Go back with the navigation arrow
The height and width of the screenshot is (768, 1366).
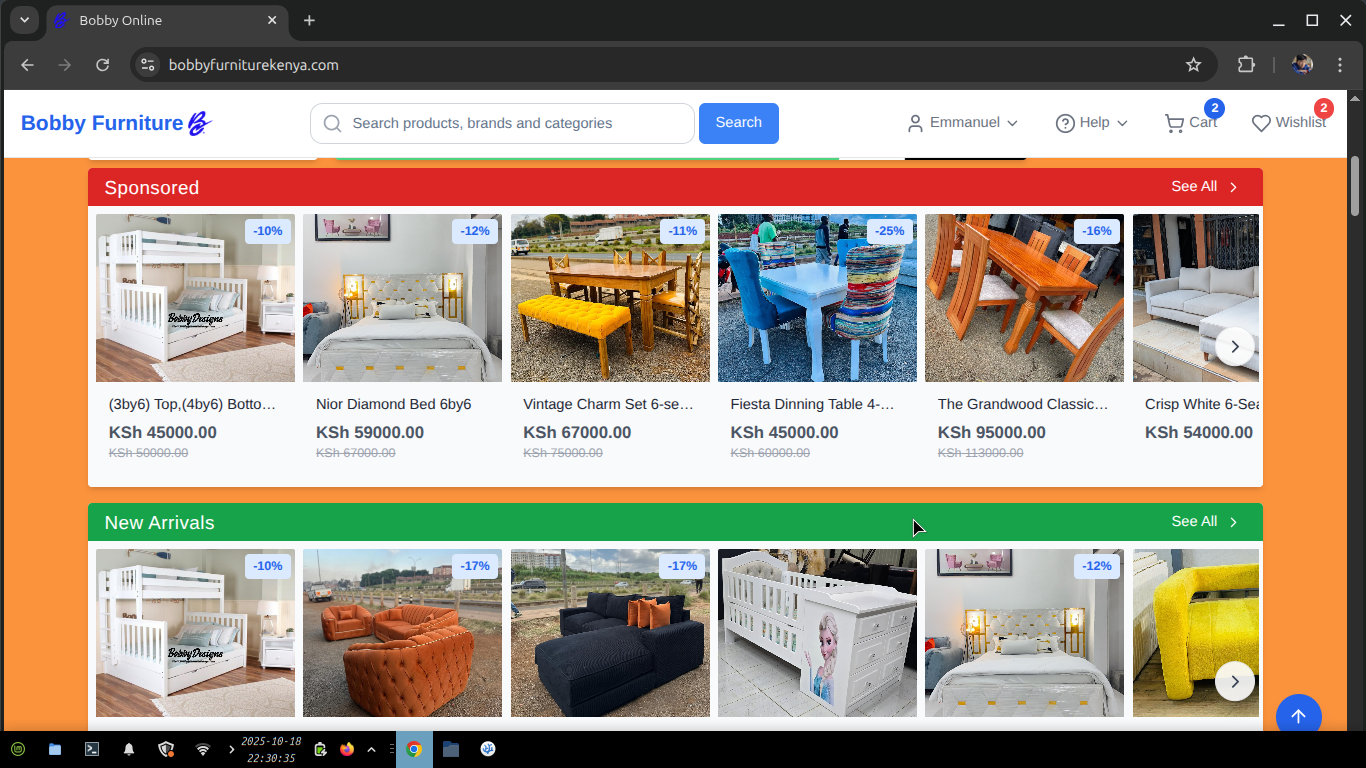[x=27, y=64]
